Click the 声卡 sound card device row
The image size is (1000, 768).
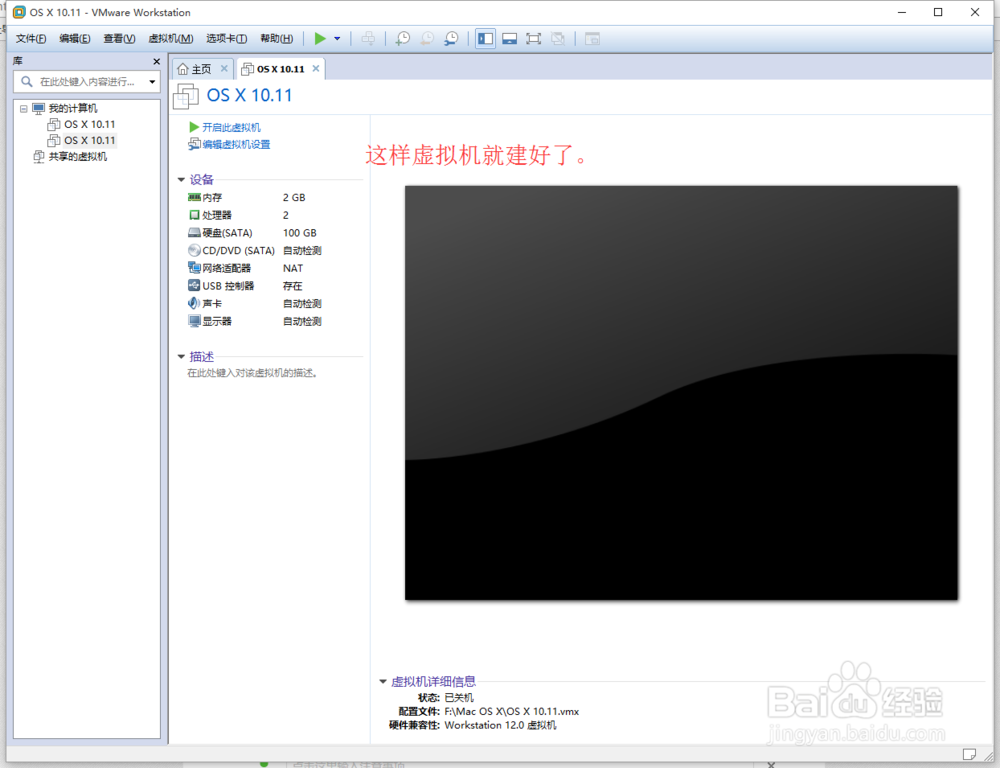255,304
